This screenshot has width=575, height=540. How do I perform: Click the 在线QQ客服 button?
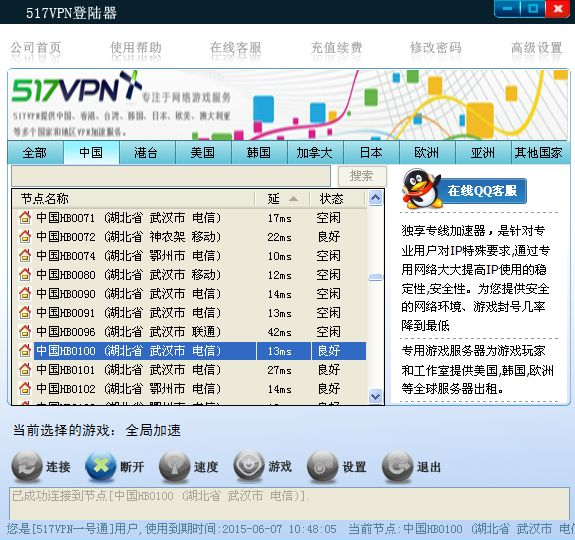pos(482,191)
